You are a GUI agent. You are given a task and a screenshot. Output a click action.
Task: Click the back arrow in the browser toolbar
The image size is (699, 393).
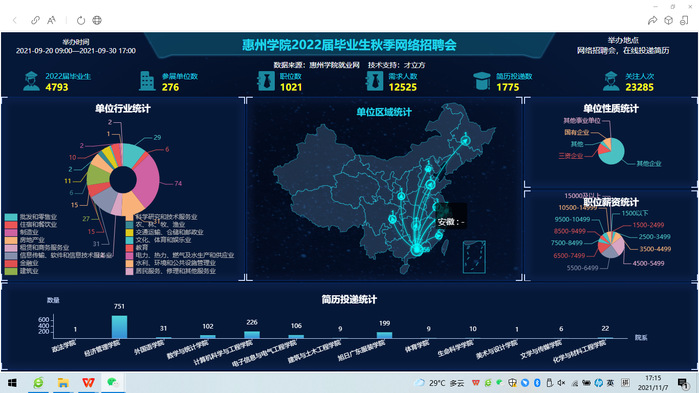15,20
